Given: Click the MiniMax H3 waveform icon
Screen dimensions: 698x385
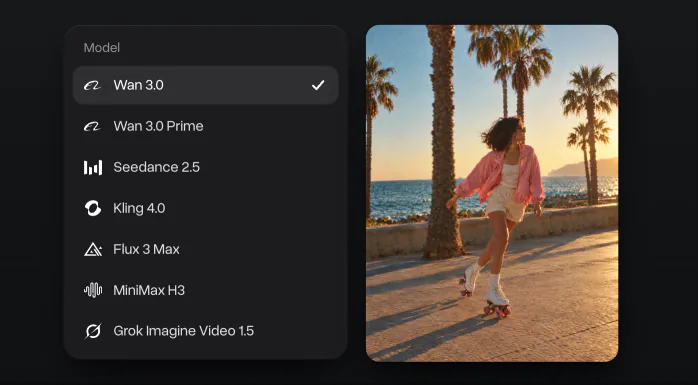Looking at the screenshot, I should (x=93, y=290).
